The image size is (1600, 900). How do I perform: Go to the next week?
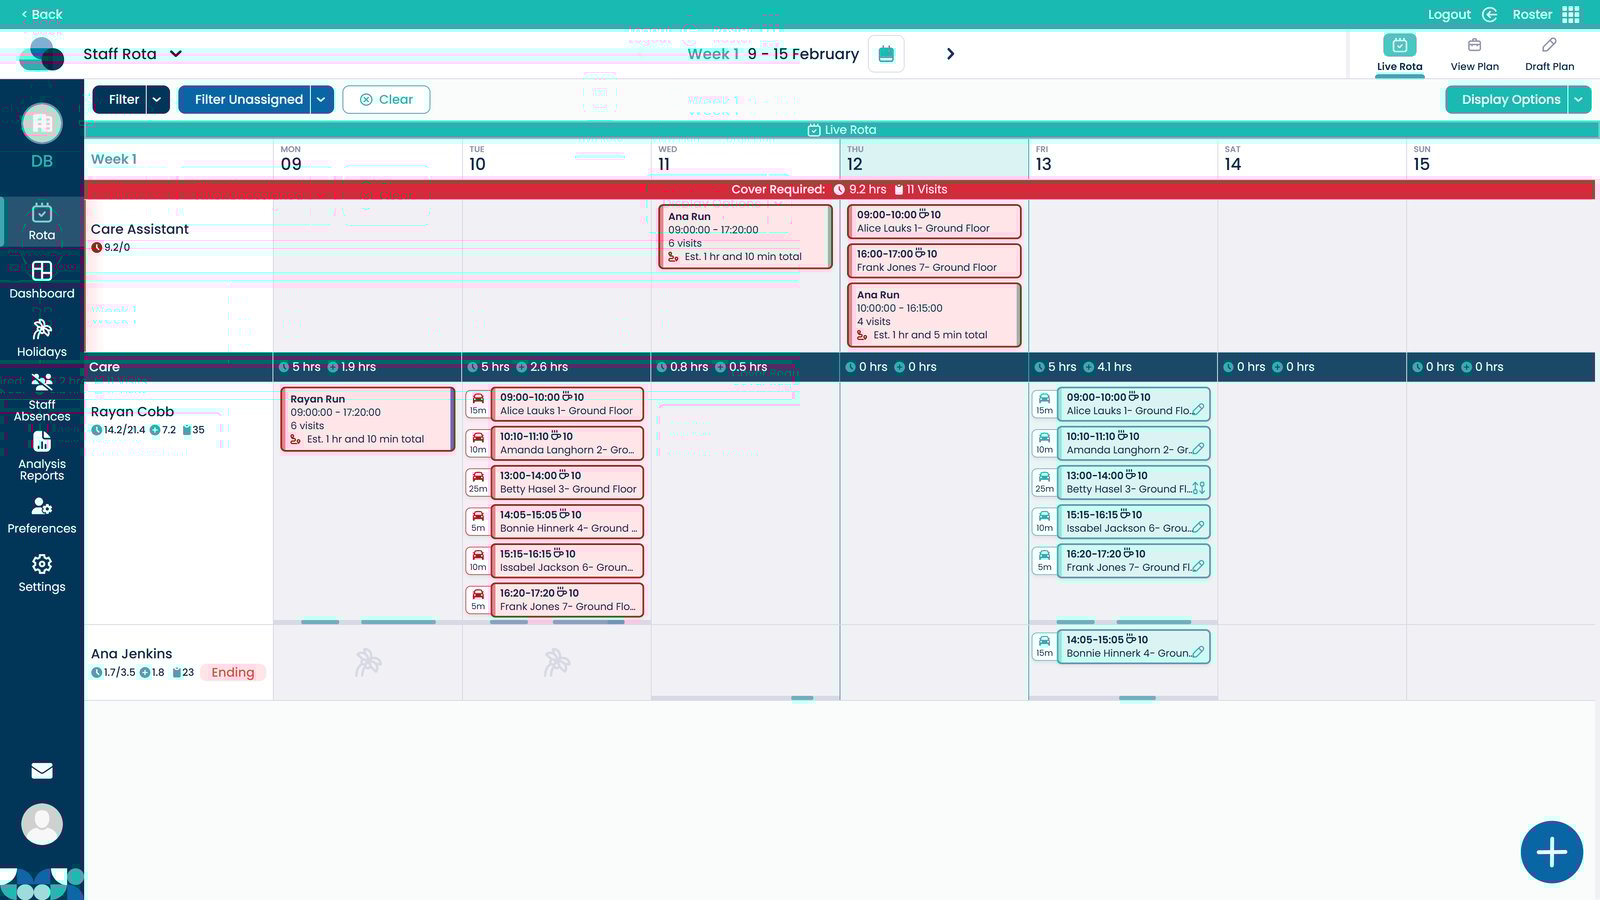pos(950,54)
